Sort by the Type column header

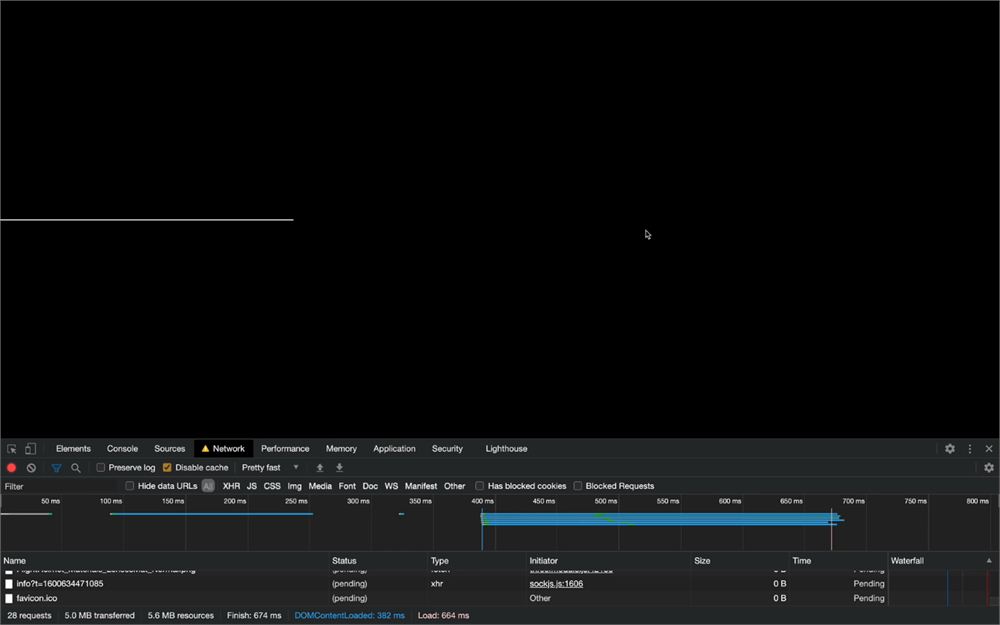coord(477,561)
